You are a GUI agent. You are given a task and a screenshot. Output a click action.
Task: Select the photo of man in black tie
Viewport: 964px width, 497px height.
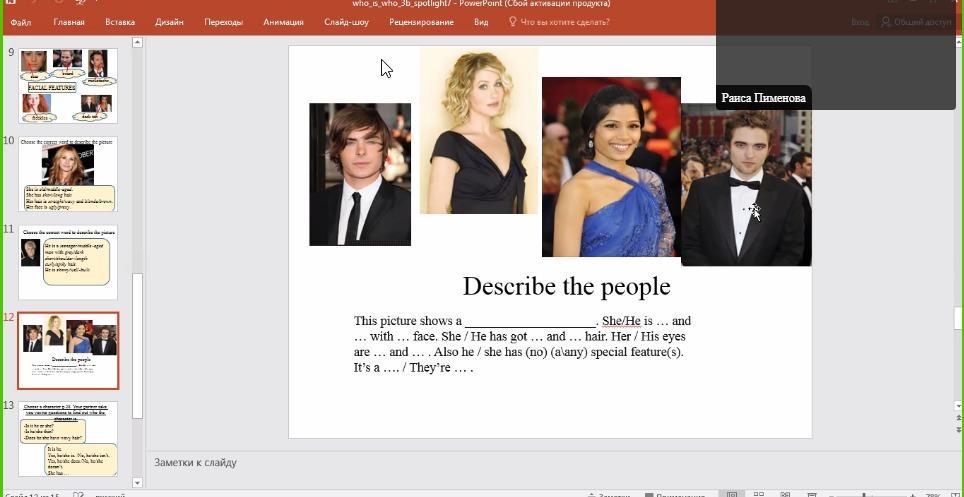coord(360,174)
